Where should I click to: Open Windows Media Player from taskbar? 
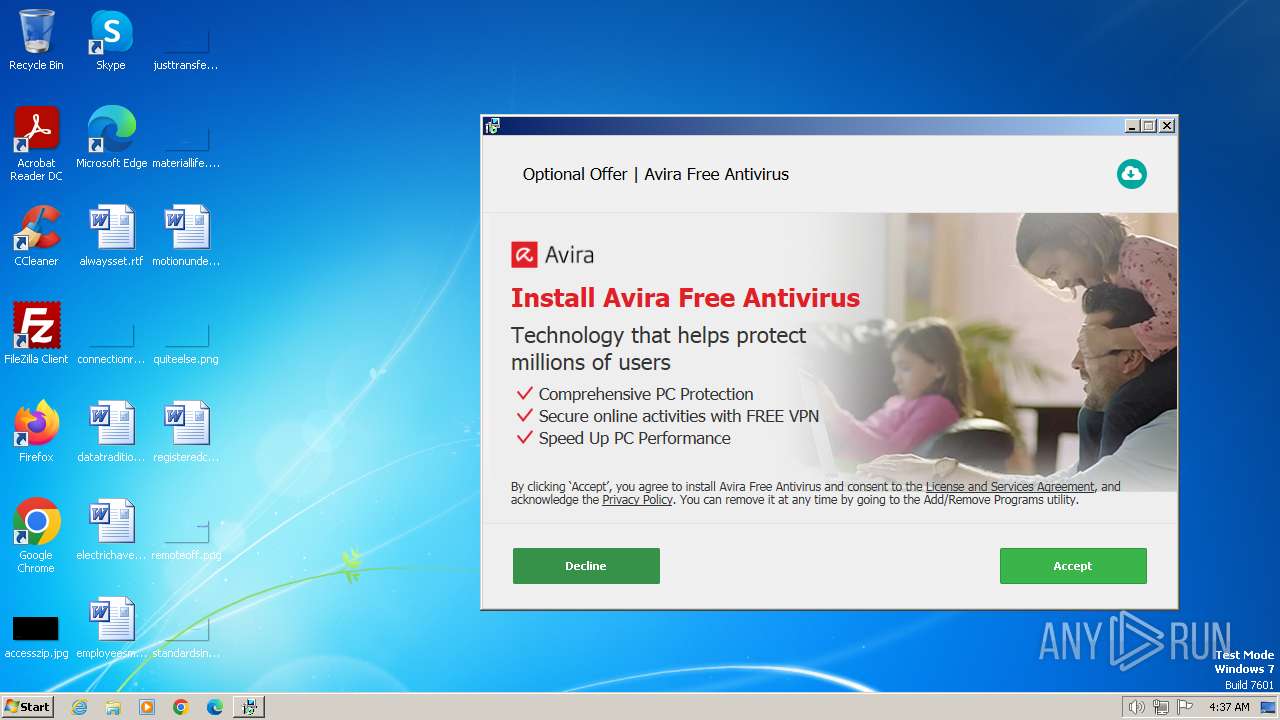tap(147, 707)
